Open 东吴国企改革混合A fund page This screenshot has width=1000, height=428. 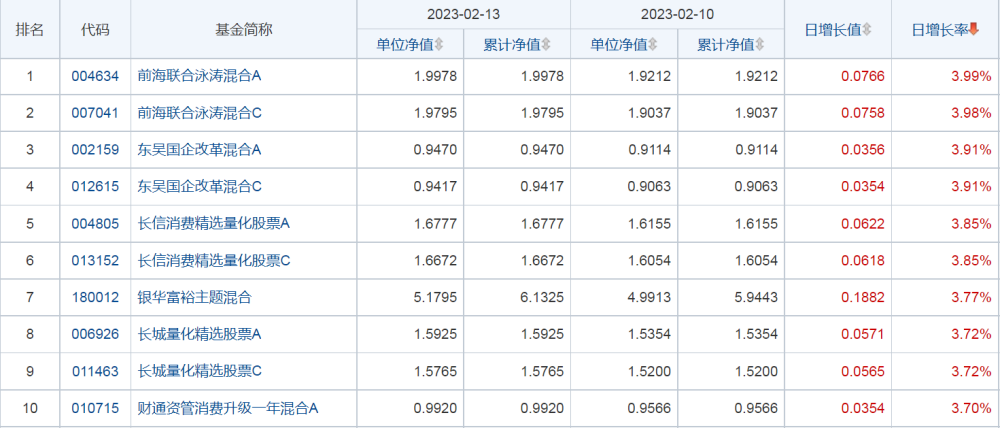tap(200, 151)
